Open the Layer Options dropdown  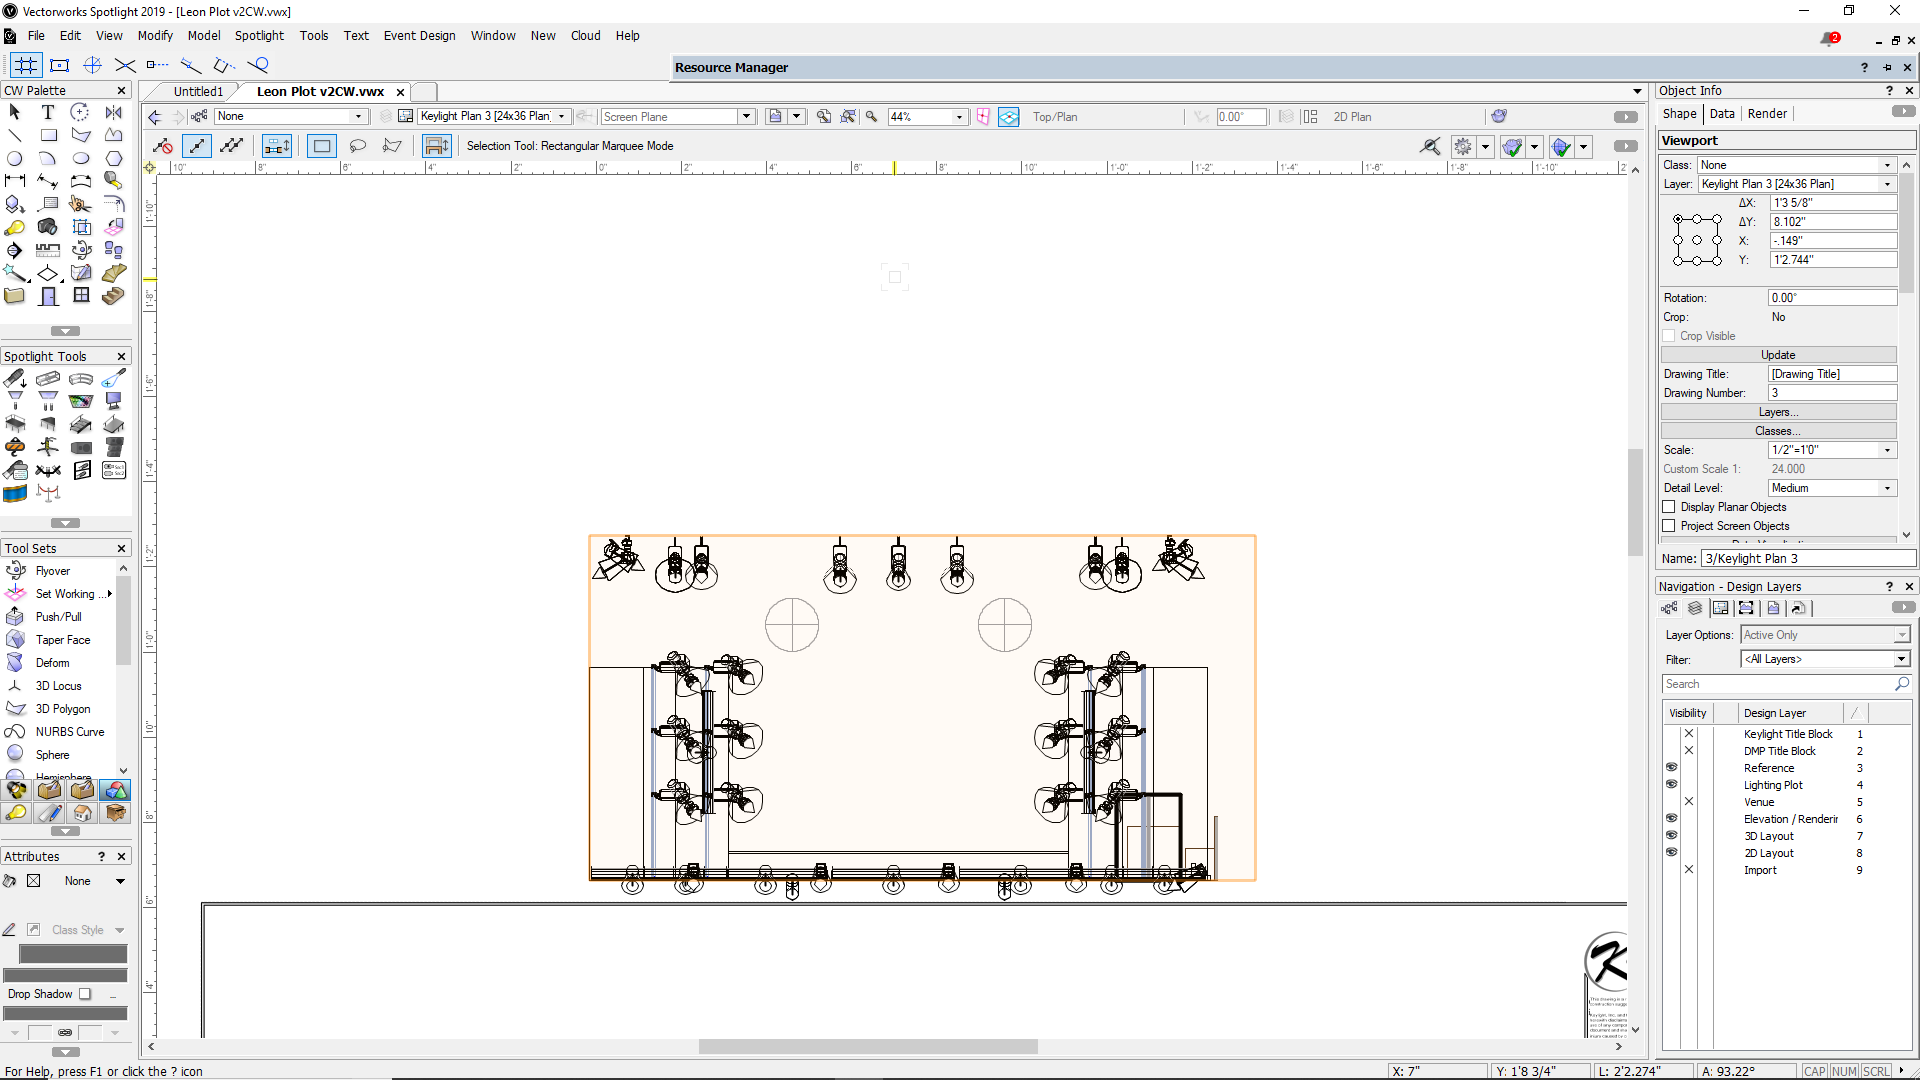tap(1901, 634)
